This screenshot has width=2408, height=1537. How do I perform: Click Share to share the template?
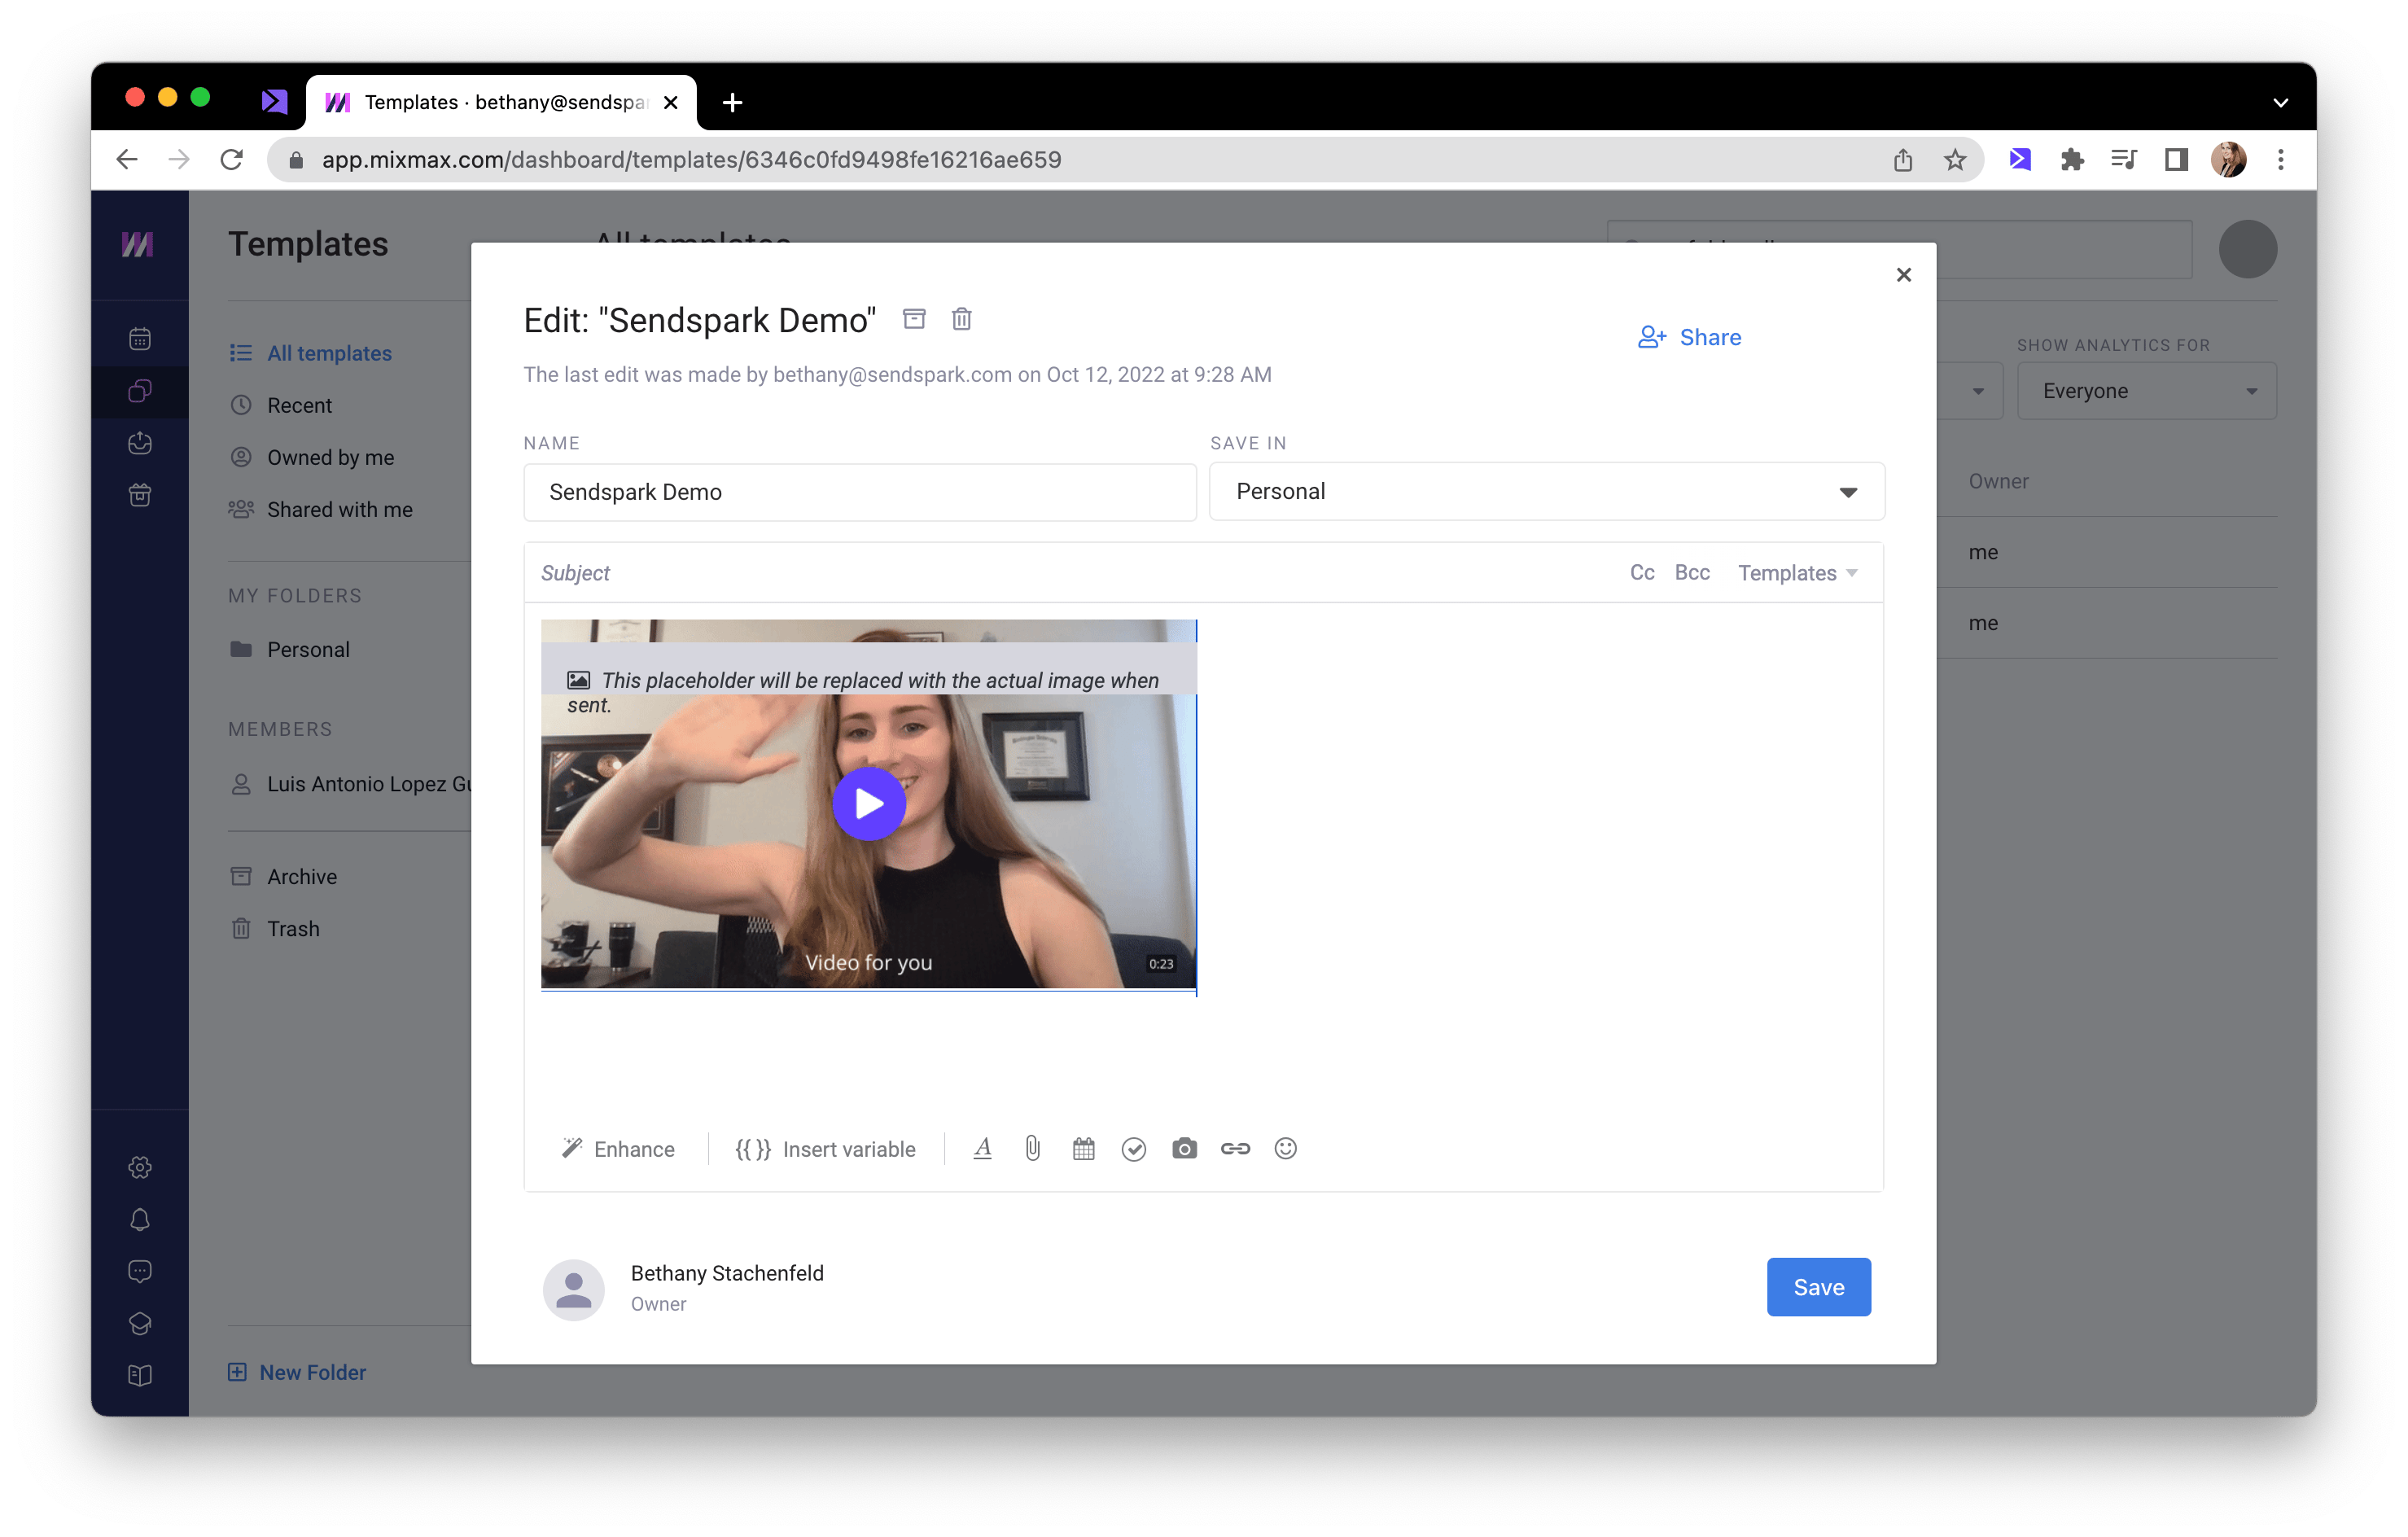point(1689,337)
